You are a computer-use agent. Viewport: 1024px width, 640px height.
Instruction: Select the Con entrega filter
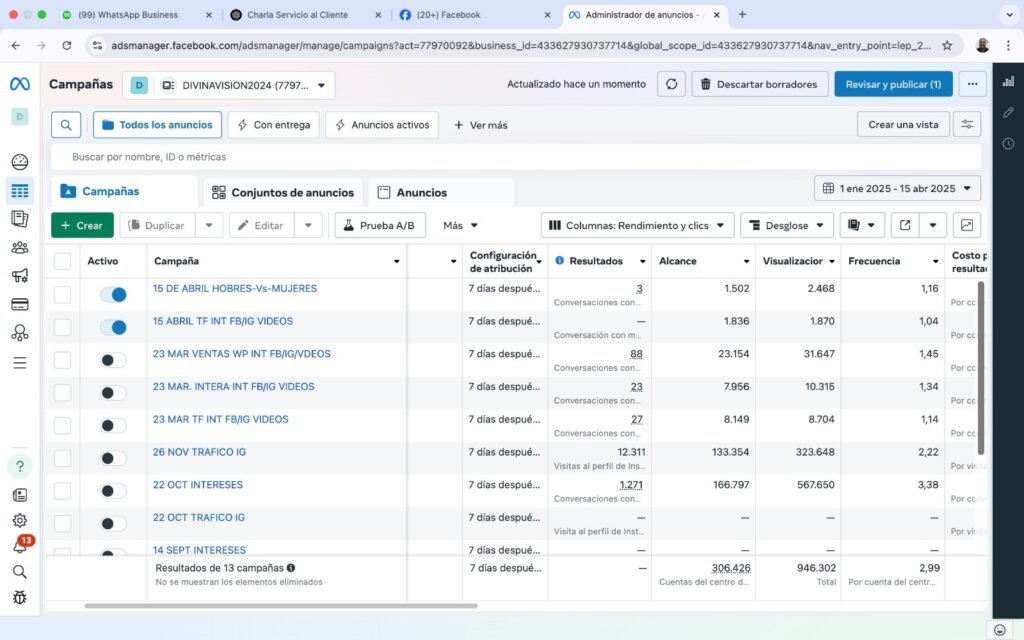point(274,125)
